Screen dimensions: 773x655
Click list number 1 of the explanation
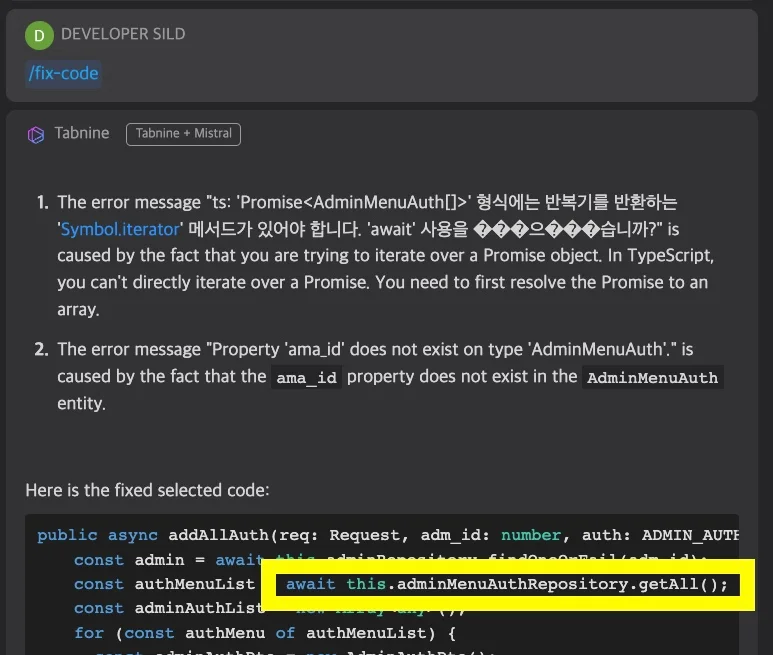[x=42, y=202]
